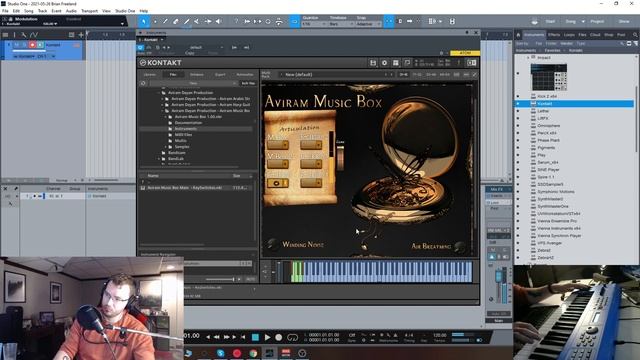
Task: Click the Play button in transport
Action: 267,338
